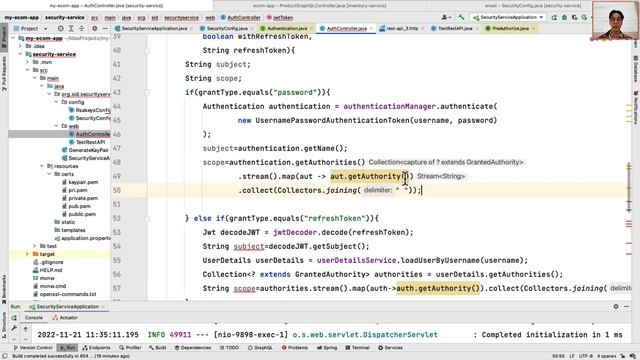
Task: Click Collapse All in Project panel header
Action: pyautogui.click(x=81, y=29)
